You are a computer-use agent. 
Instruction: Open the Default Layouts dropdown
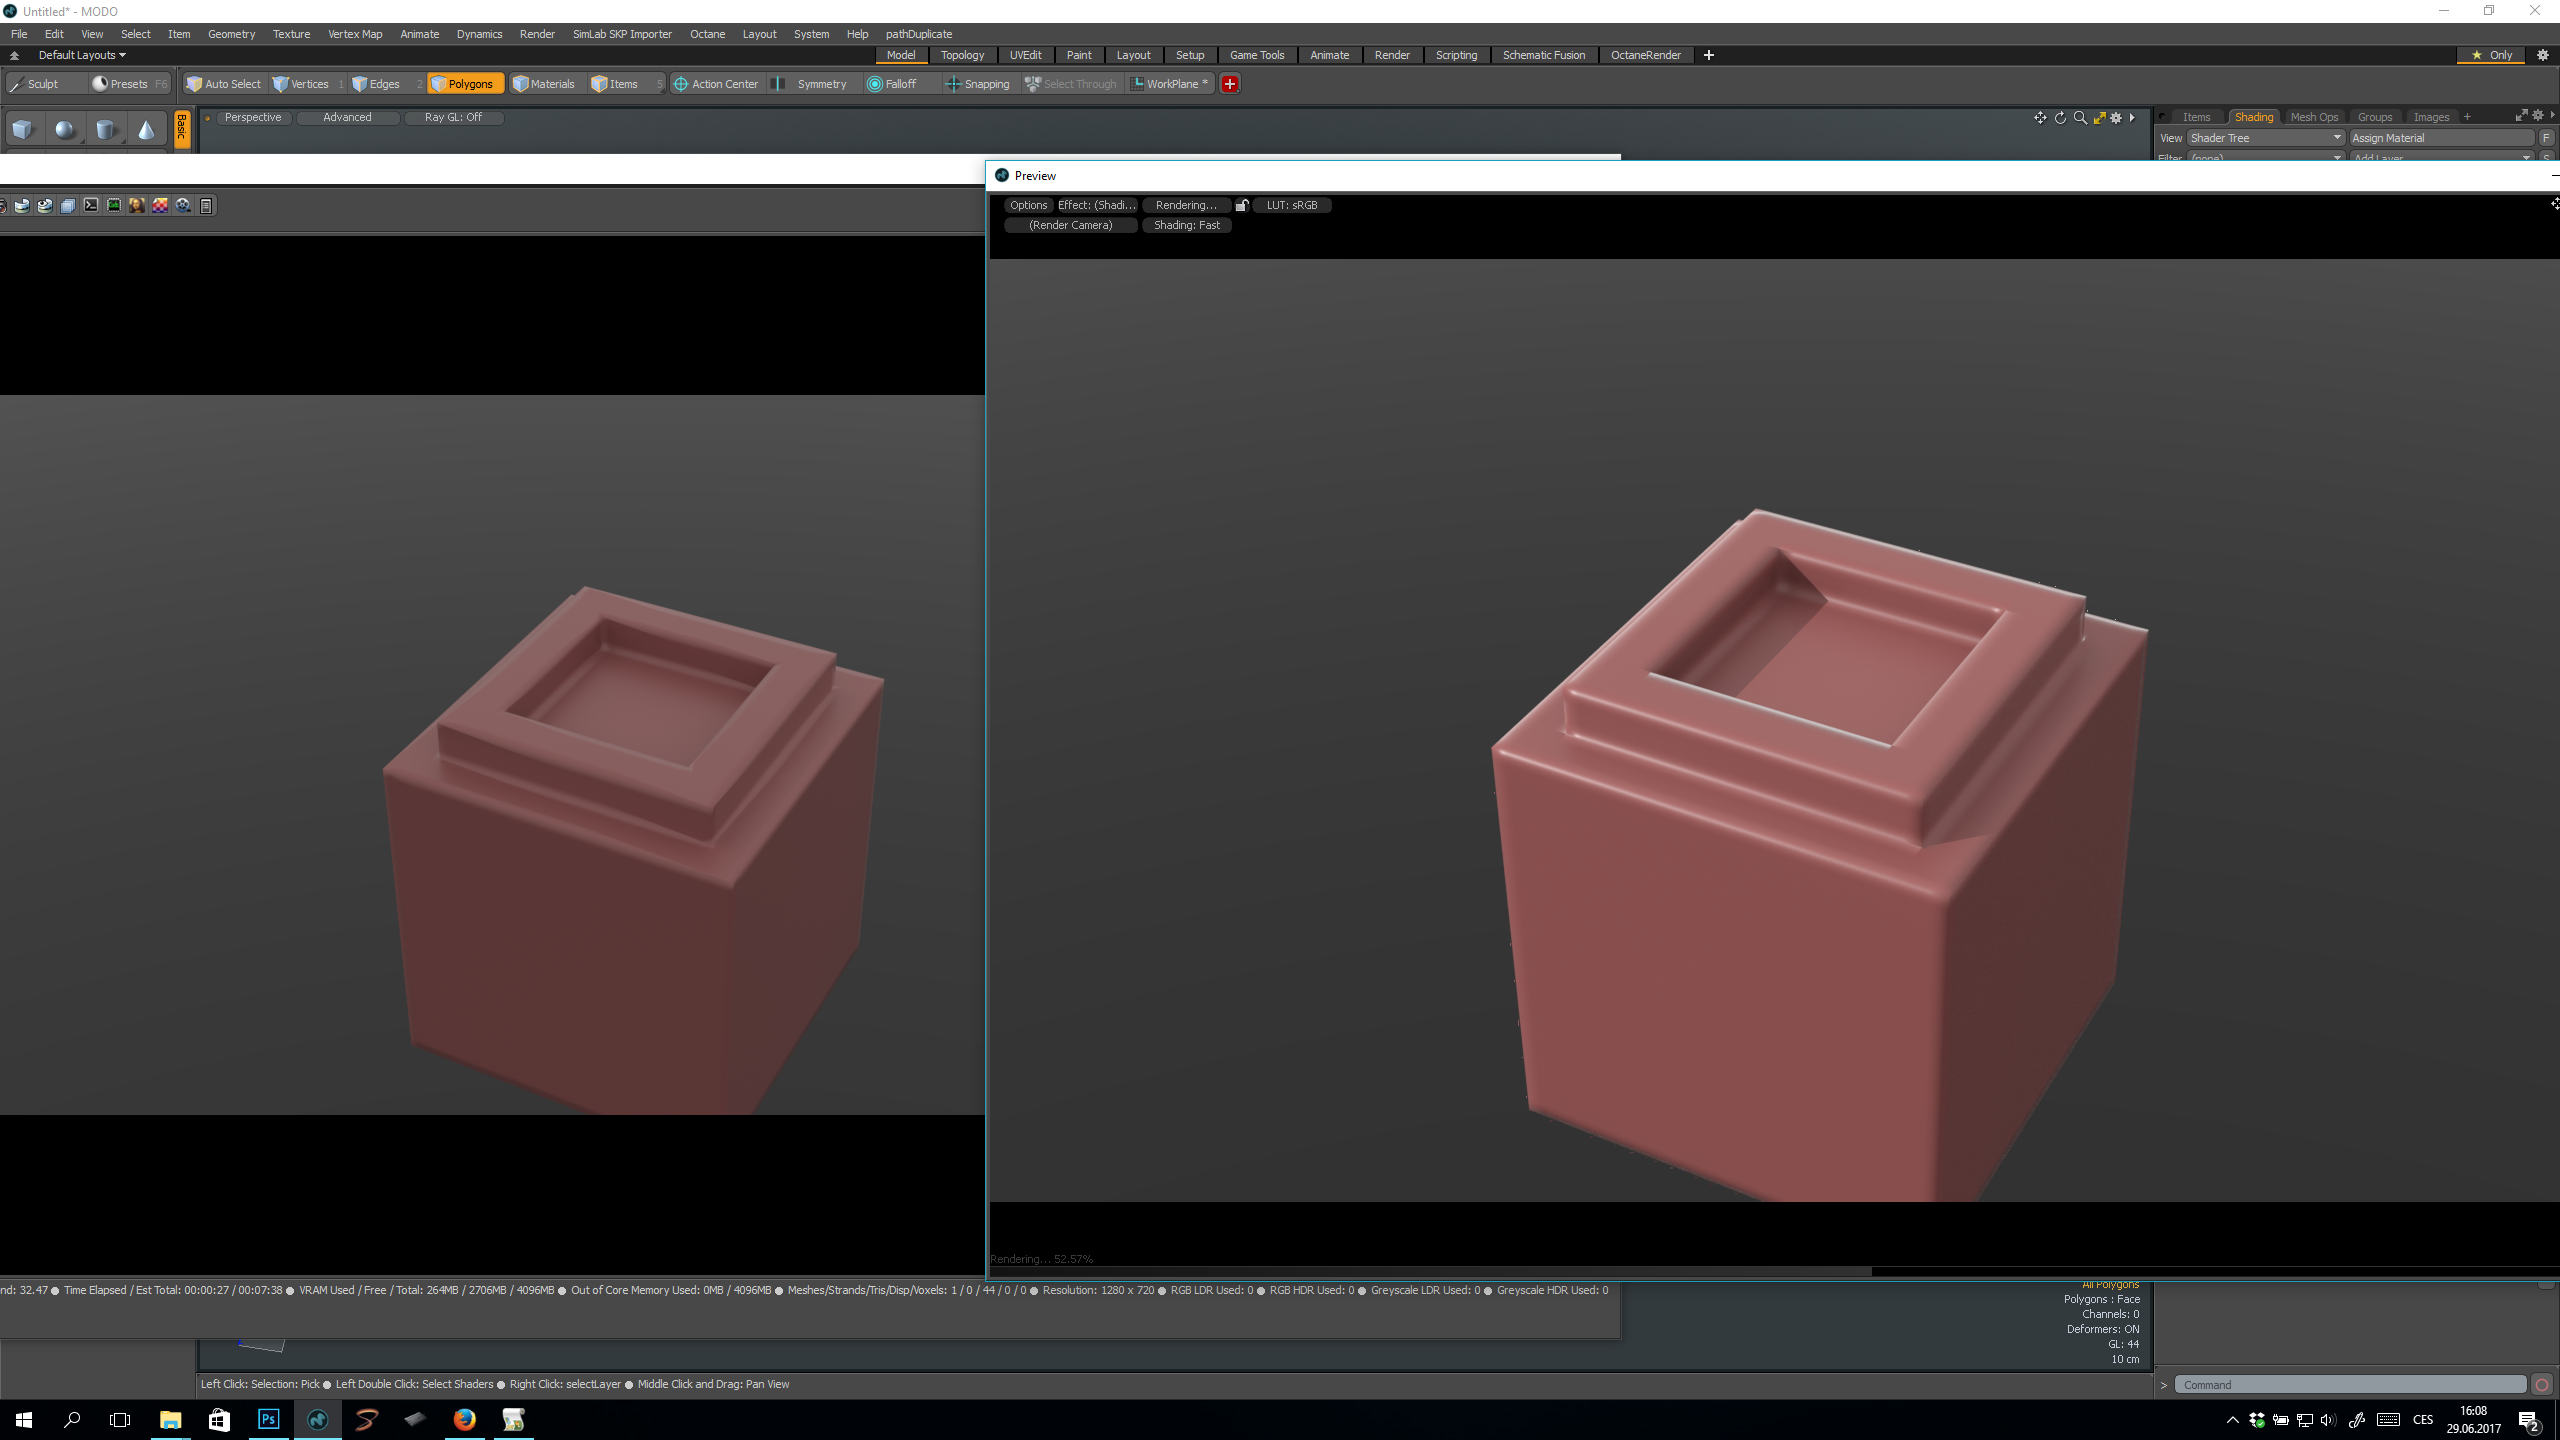(x=82, y=55)
